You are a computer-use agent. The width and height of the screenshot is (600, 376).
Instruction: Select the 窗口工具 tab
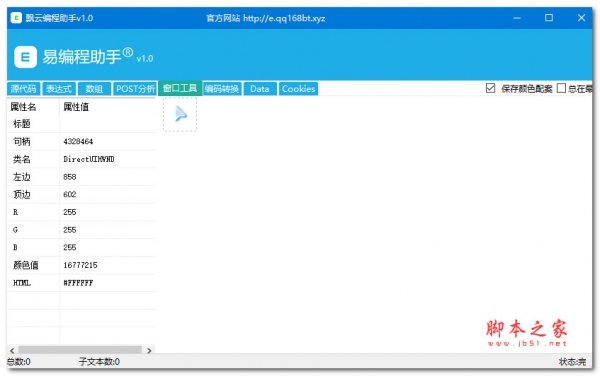coord(180,88)
